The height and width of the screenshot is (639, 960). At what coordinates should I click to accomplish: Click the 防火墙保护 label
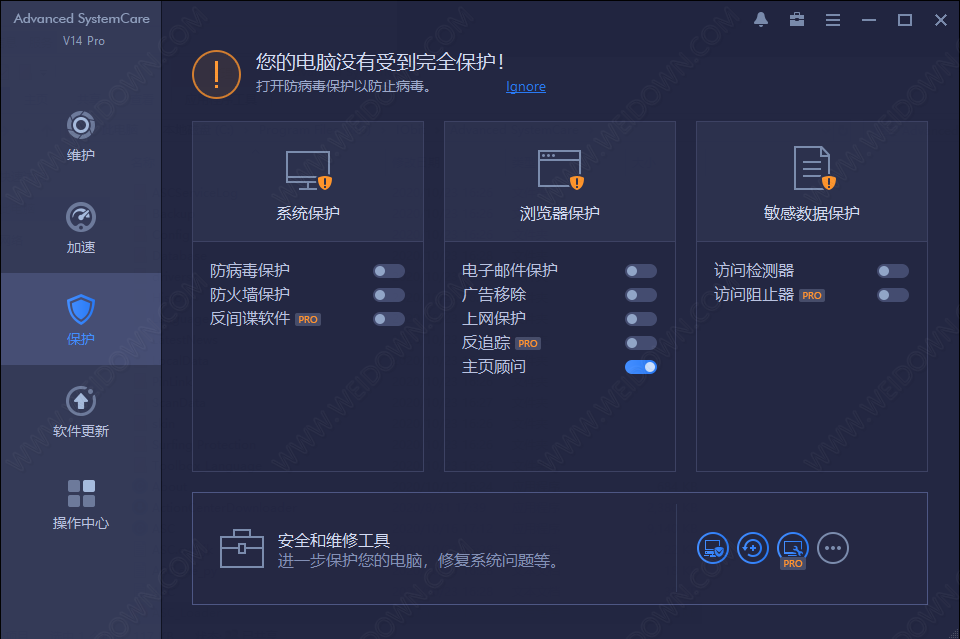click(x=250, y=294)
